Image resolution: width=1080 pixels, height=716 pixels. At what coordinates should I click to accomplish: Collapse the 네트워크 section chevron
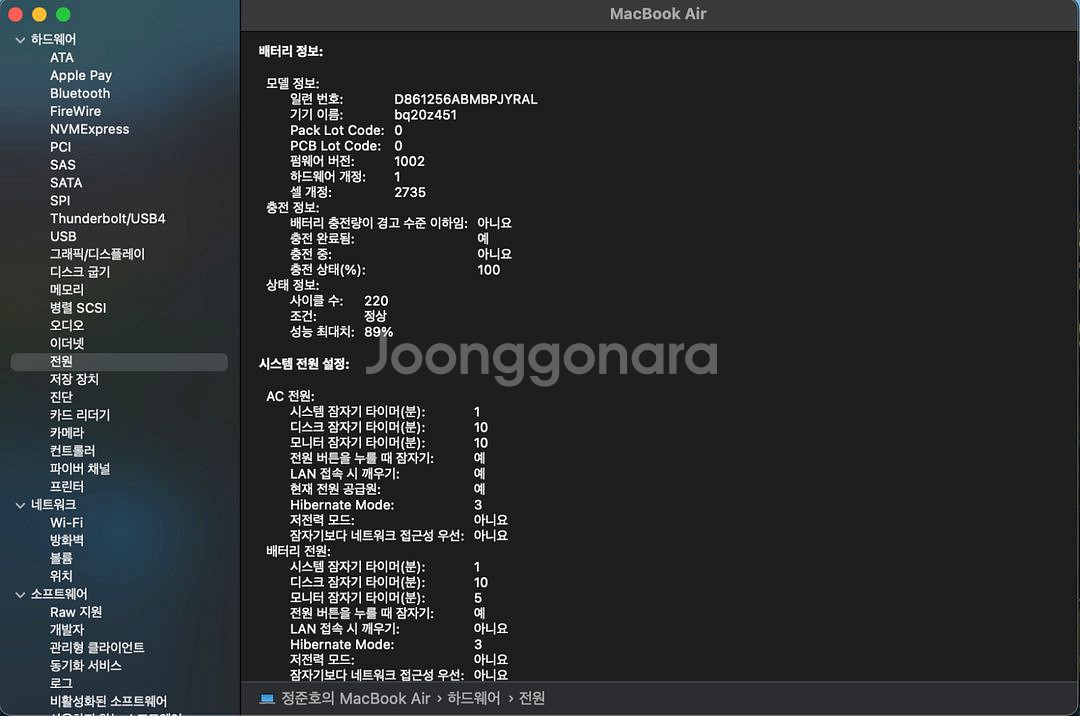20,505
